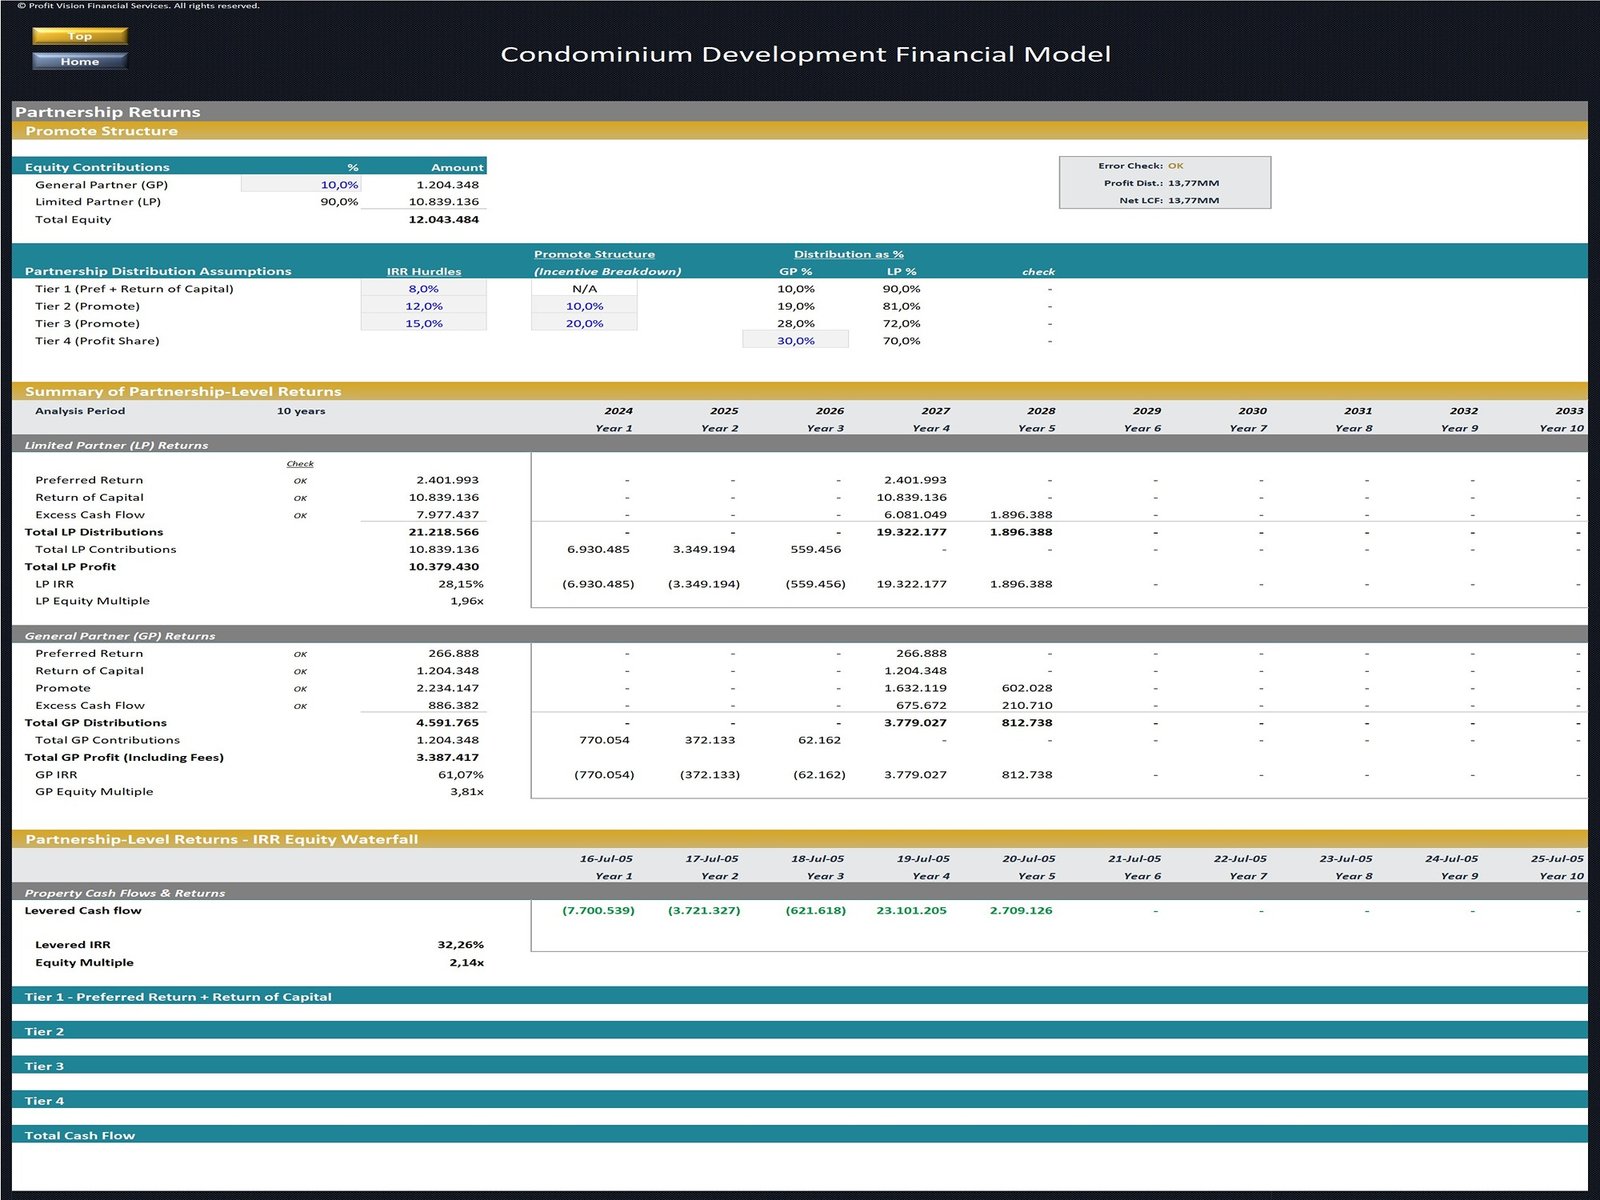Select the Tier 3 IRR hurdle 15,0% cell

point(423,323)
